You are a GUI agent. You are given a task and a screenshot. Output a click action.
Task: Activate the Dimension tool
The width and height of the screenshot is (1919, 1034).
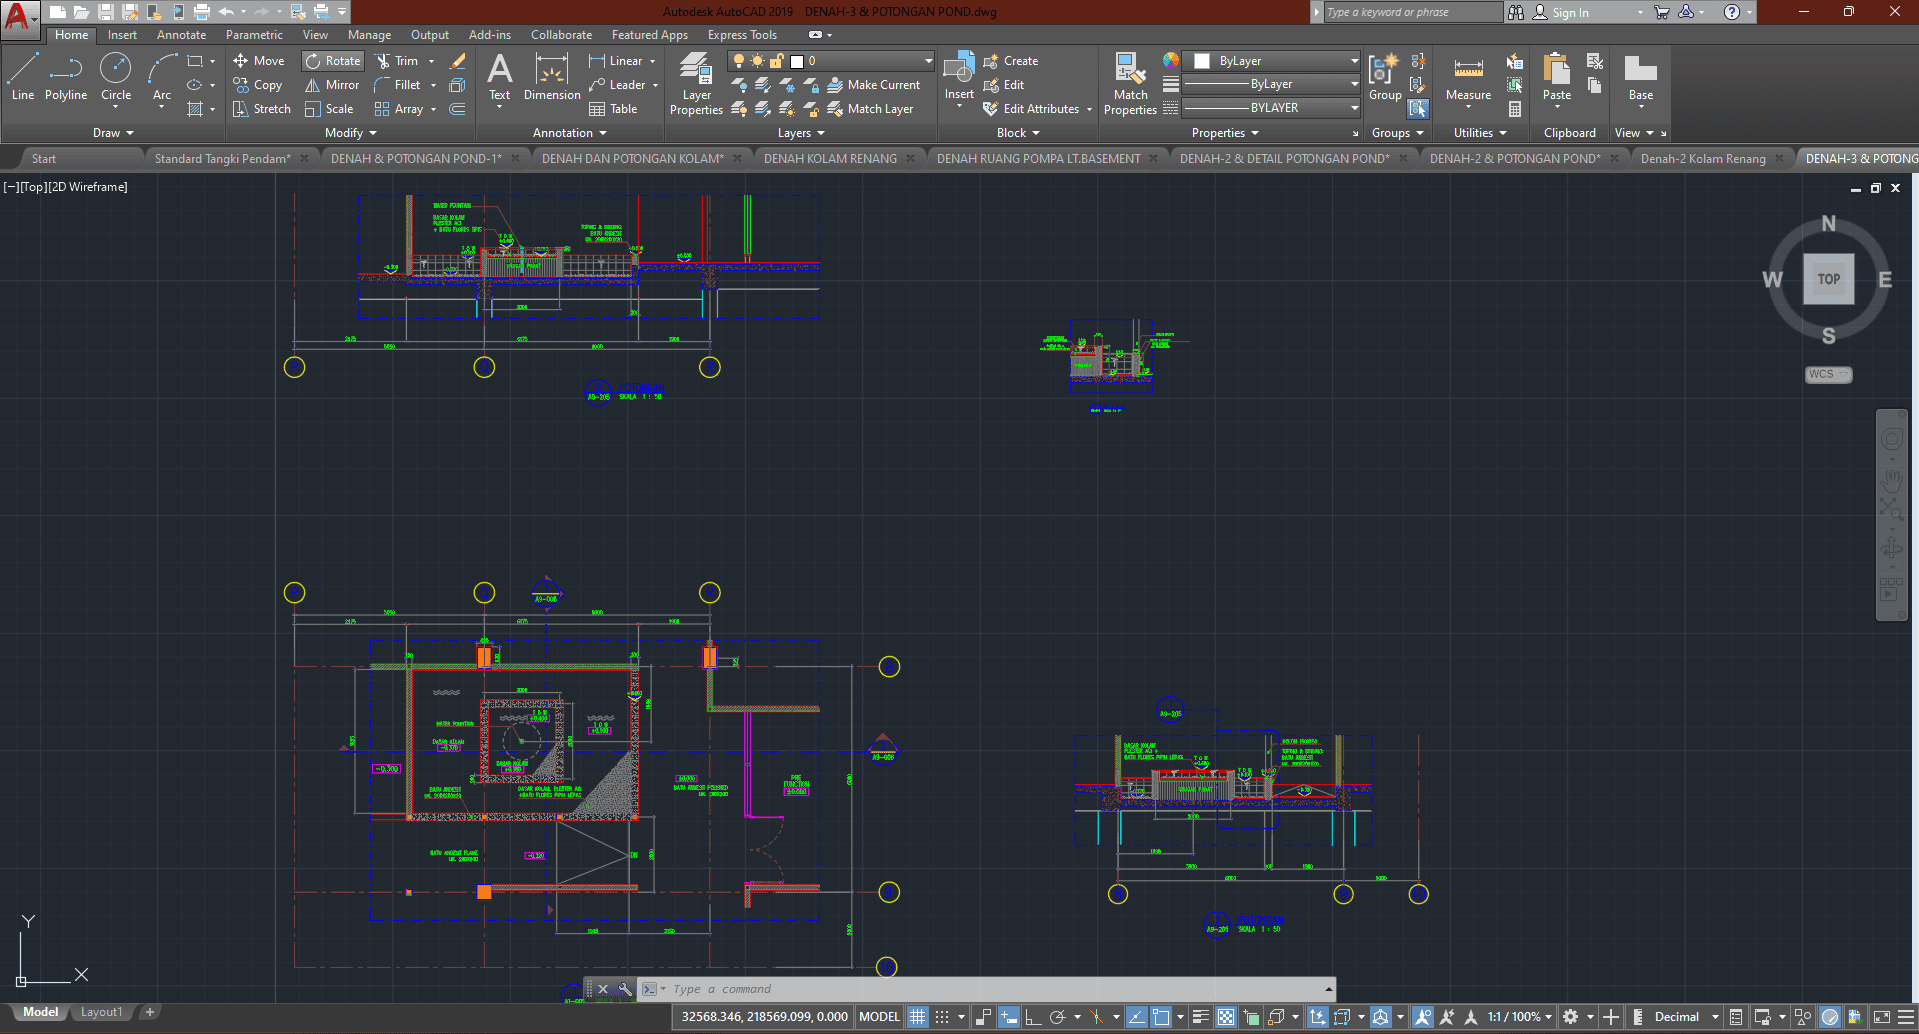[x=552, y=77]
